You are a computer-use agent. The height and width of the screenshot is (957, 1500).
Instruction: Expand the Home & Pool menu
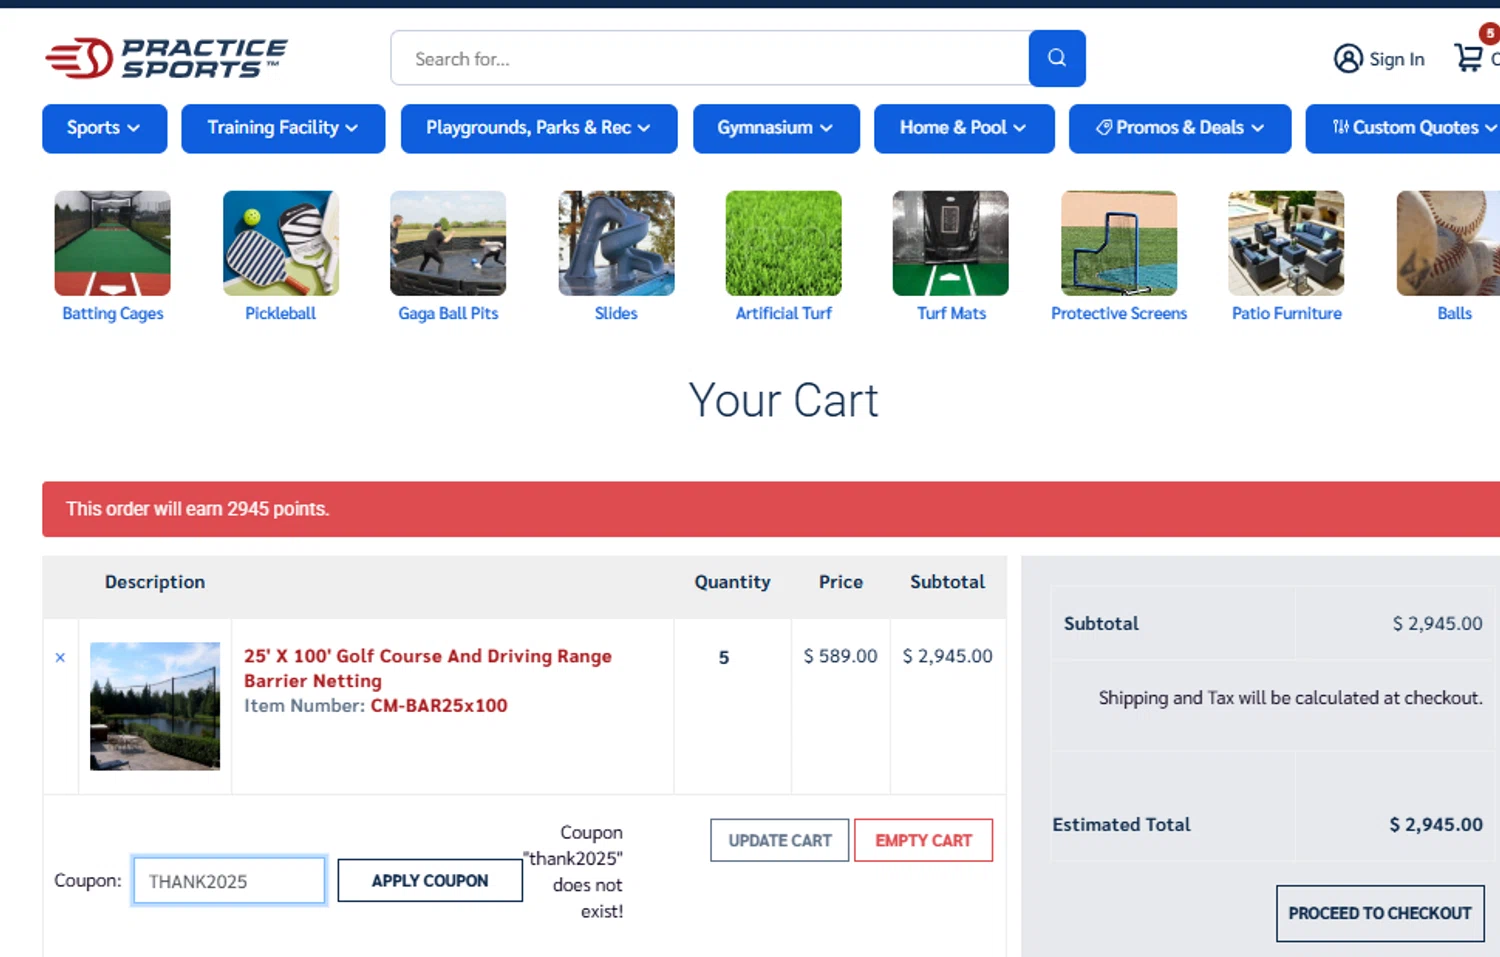click(964, 128)
